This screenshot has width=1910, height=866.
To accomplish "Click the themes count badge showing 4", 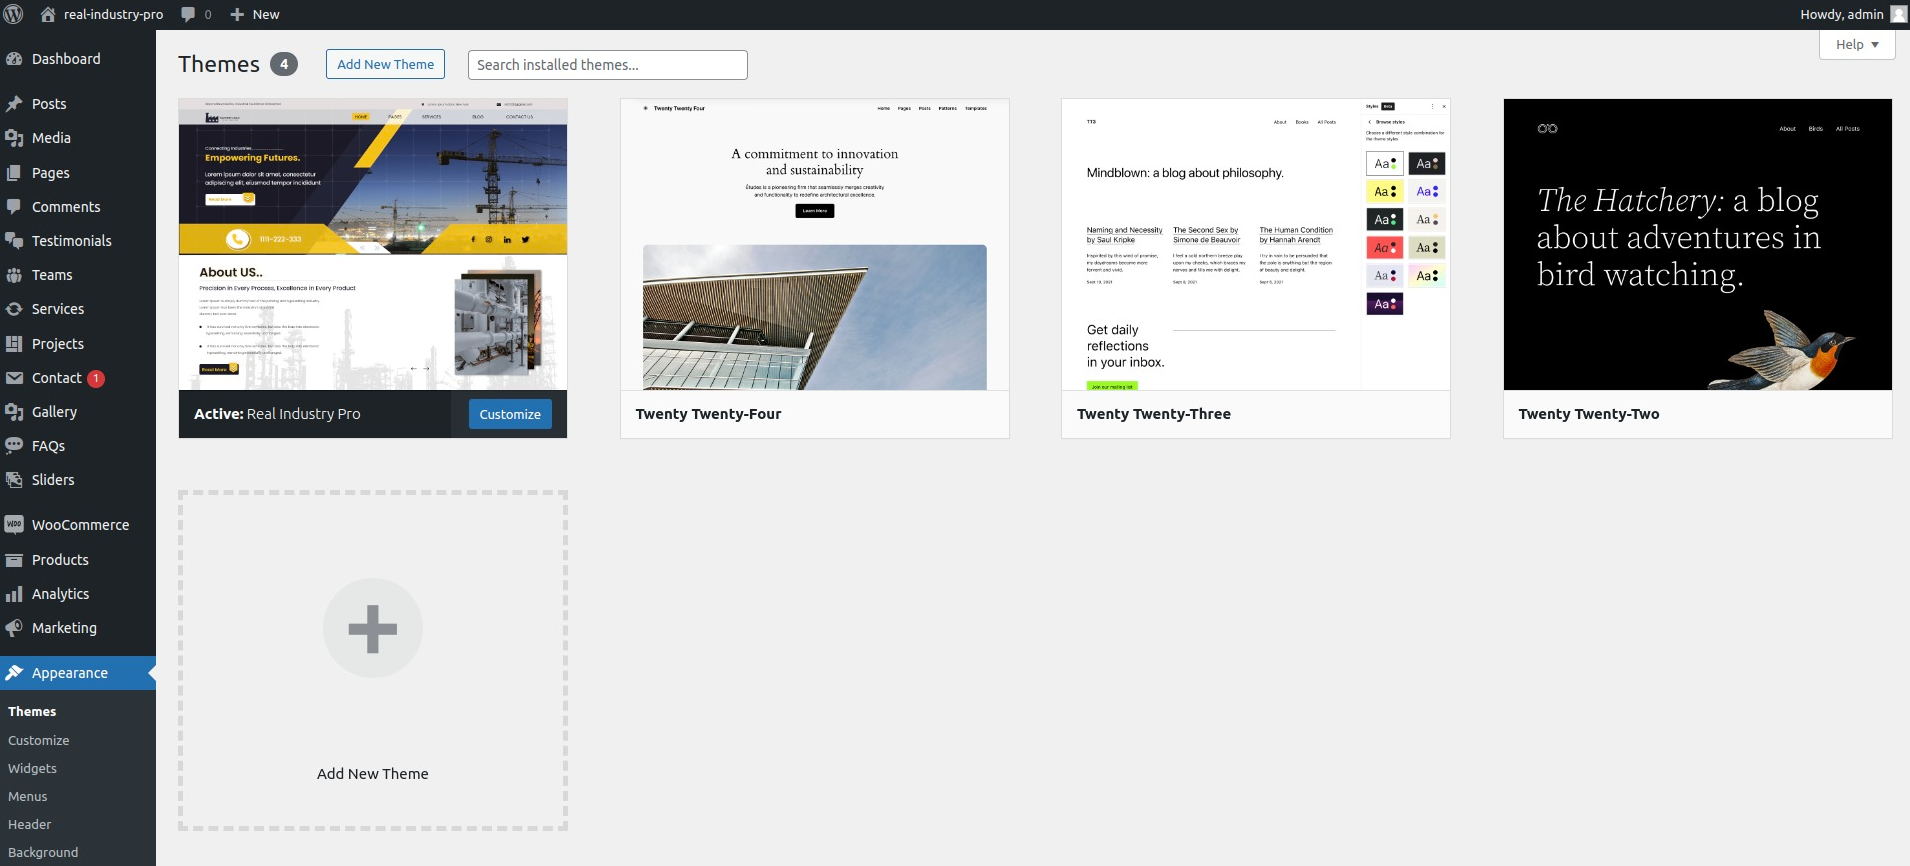I will tap(284, 64).
